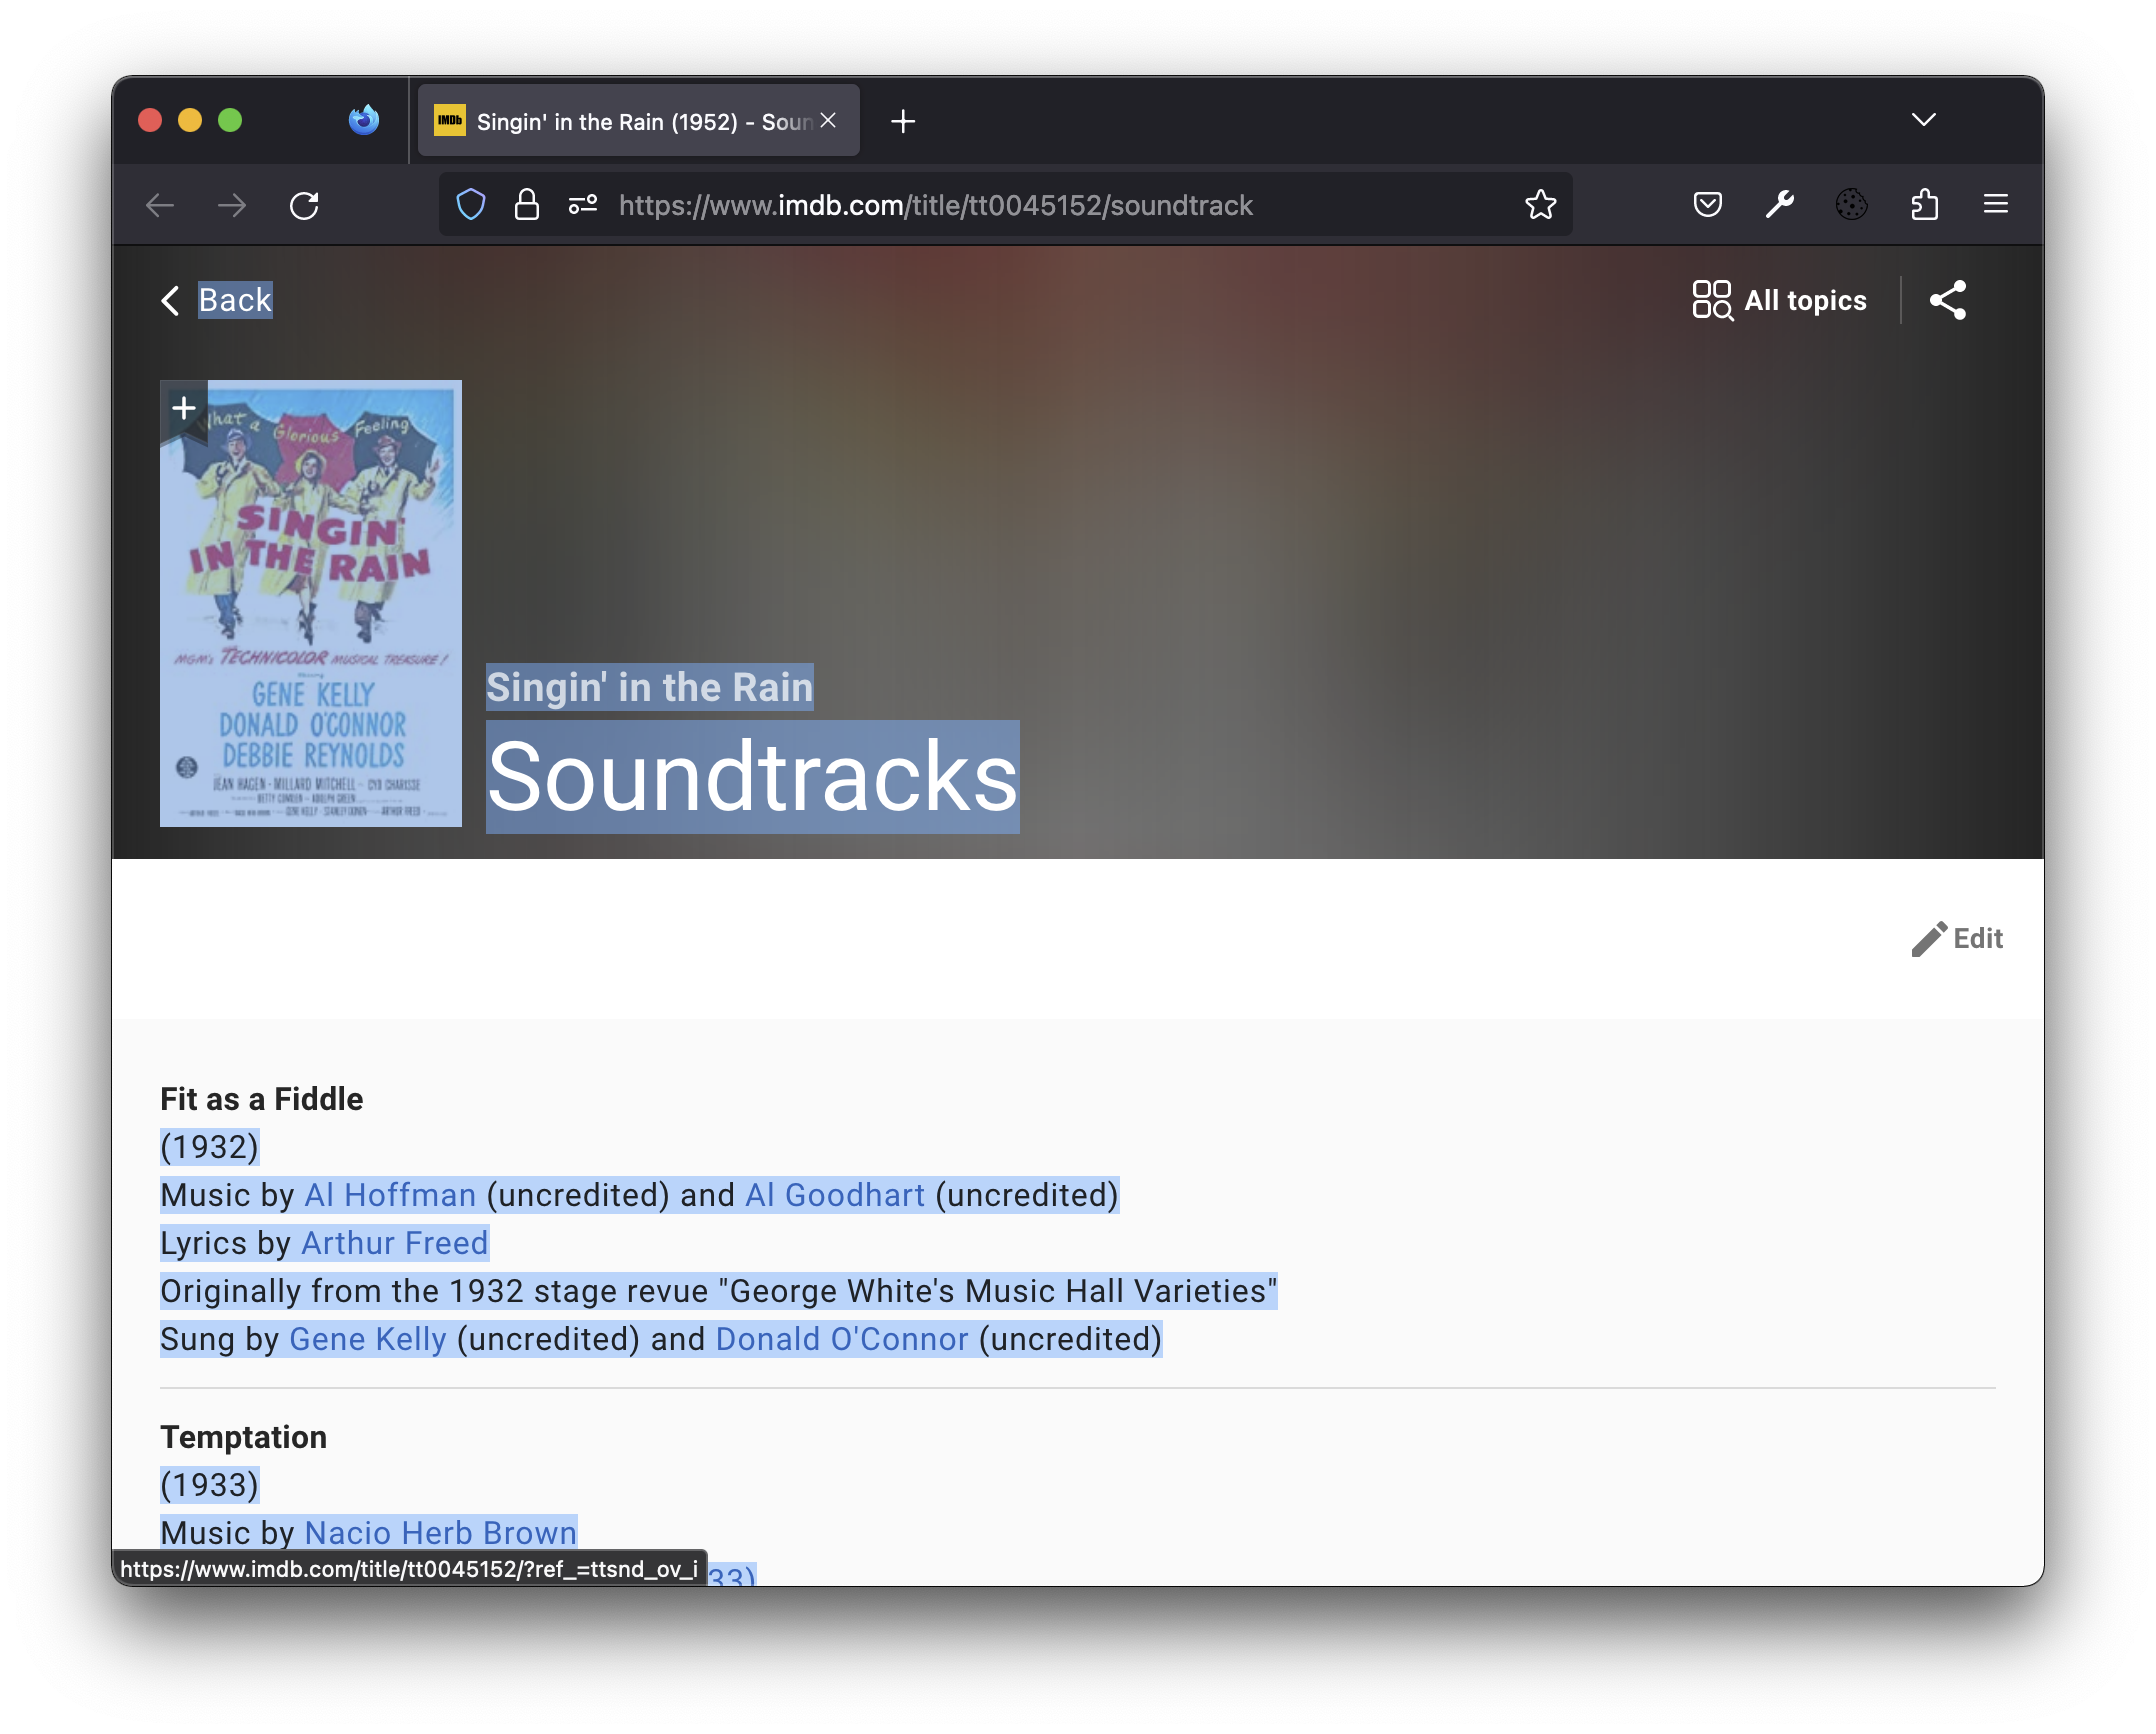Open the Firefox application hamburger menu

[x=1996, y=204]
